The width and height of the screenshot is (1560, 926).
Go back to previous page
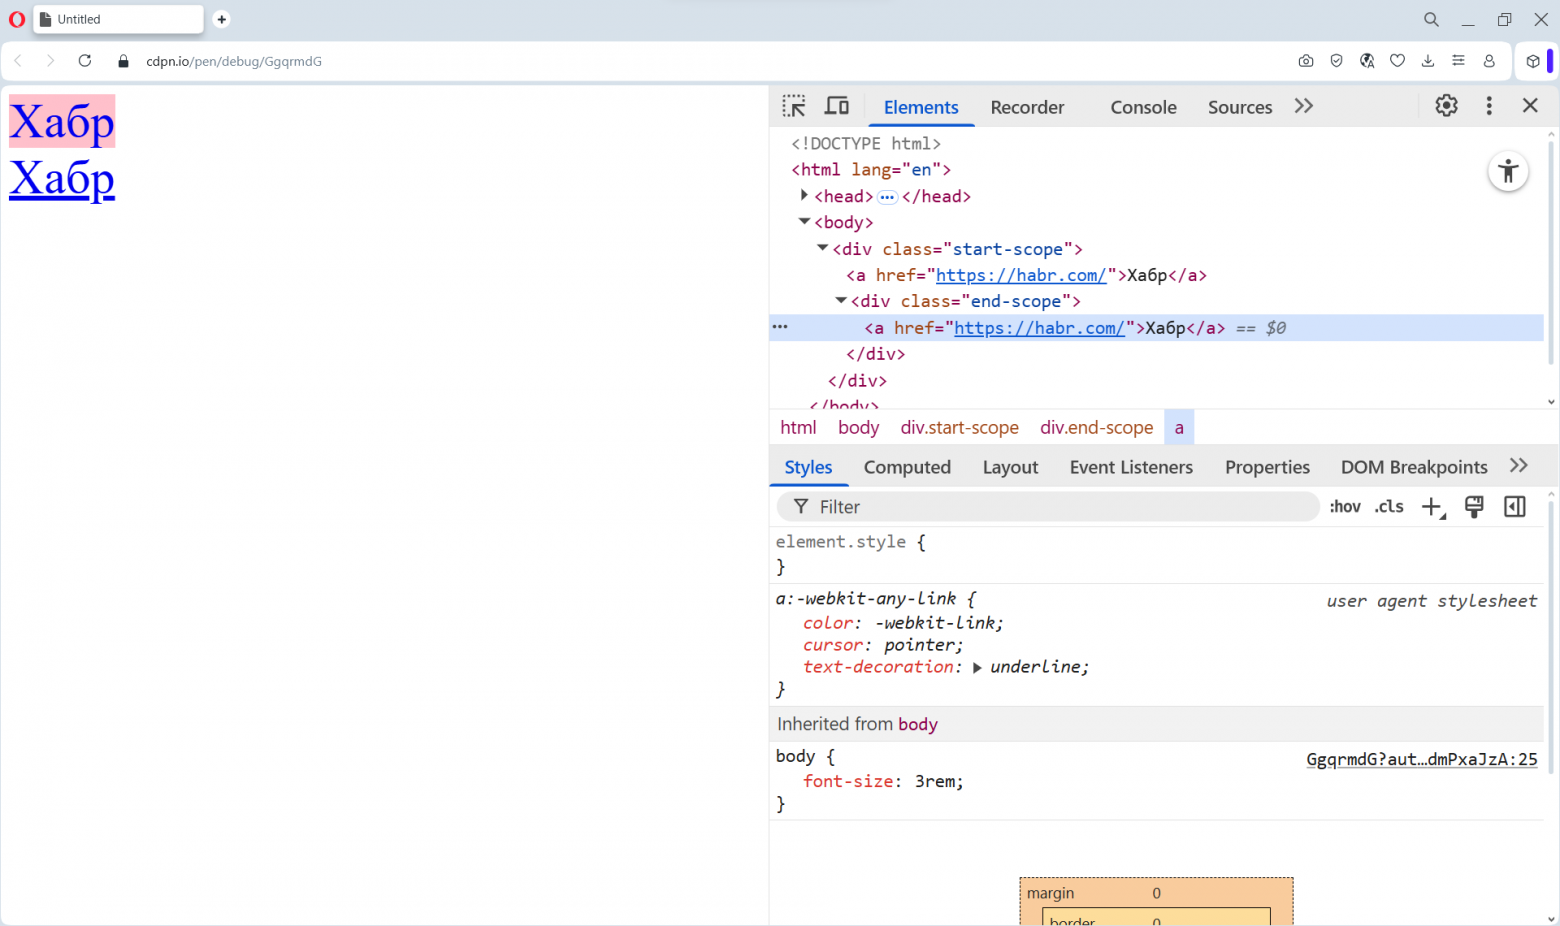click(18, 61)
